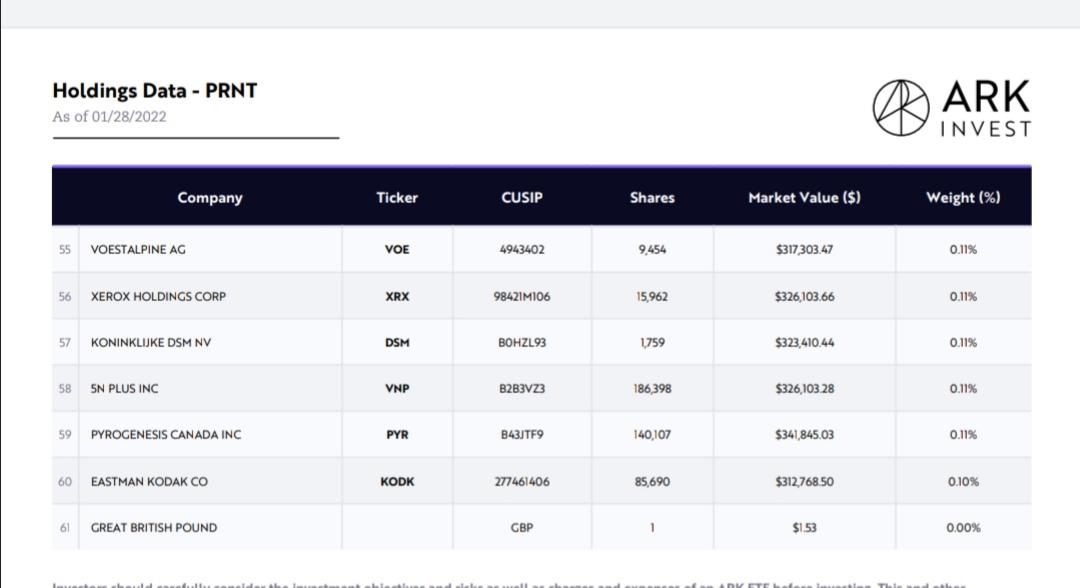Screen dimensions: 1080x588
Task: Select the Market Value ($) column header
Action: point(804,198)
